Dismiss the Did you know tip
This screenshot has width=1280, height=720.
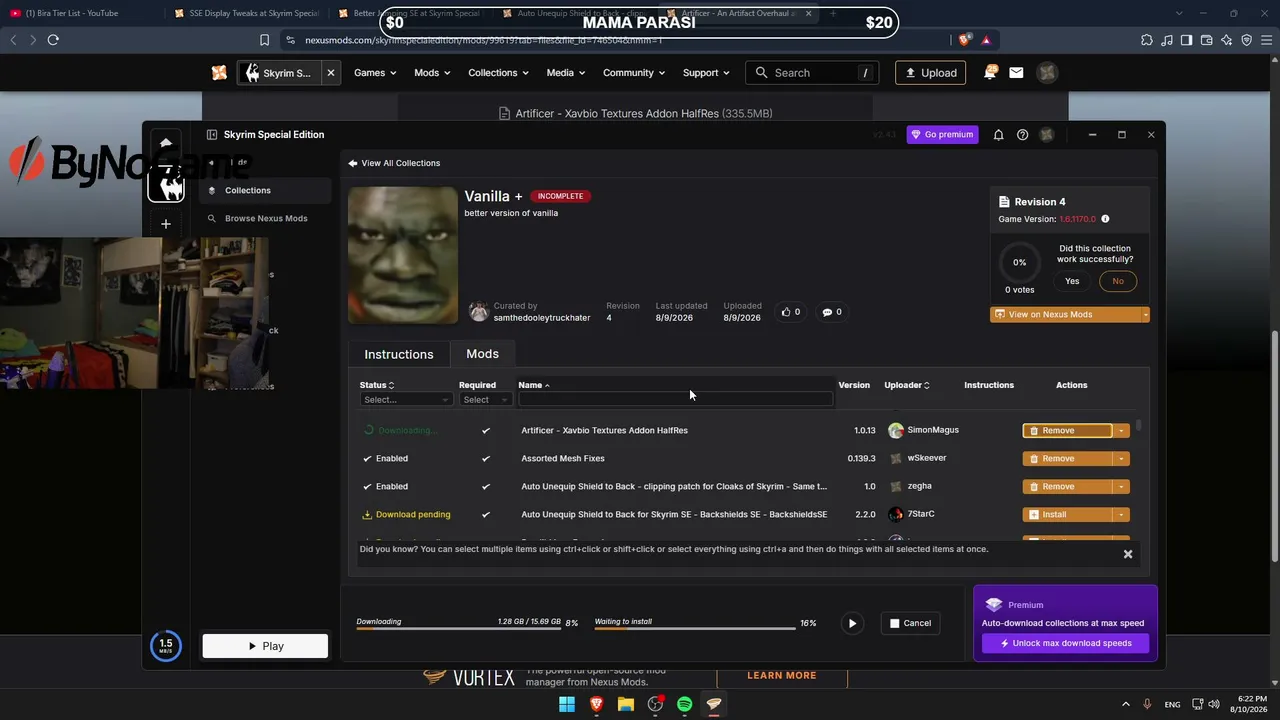click(x=1128, y=554)
